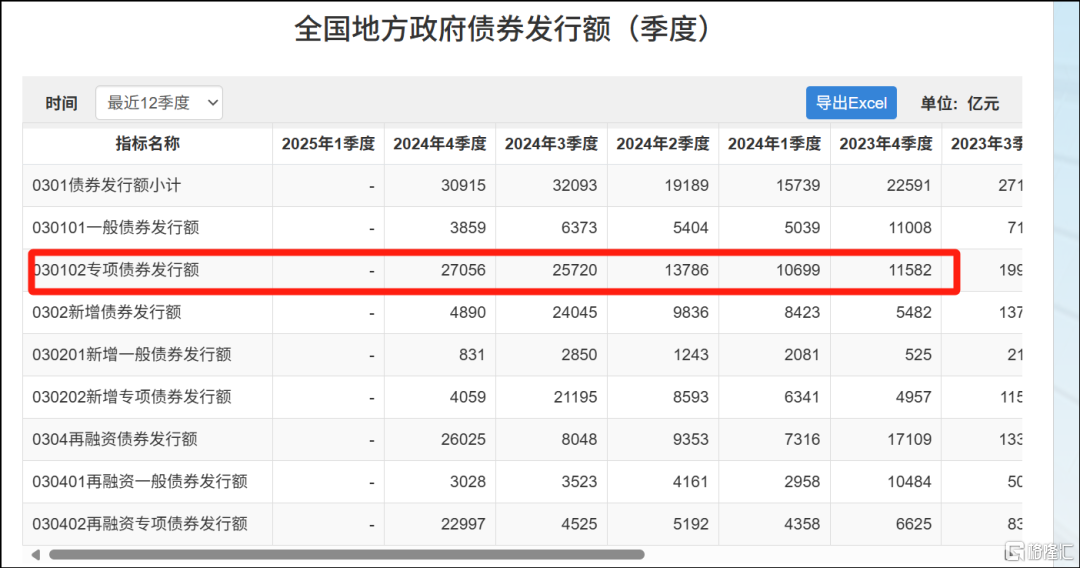Select the row label 030102专项债券发行额
1080x568 pixels.
tap(116, 270)
